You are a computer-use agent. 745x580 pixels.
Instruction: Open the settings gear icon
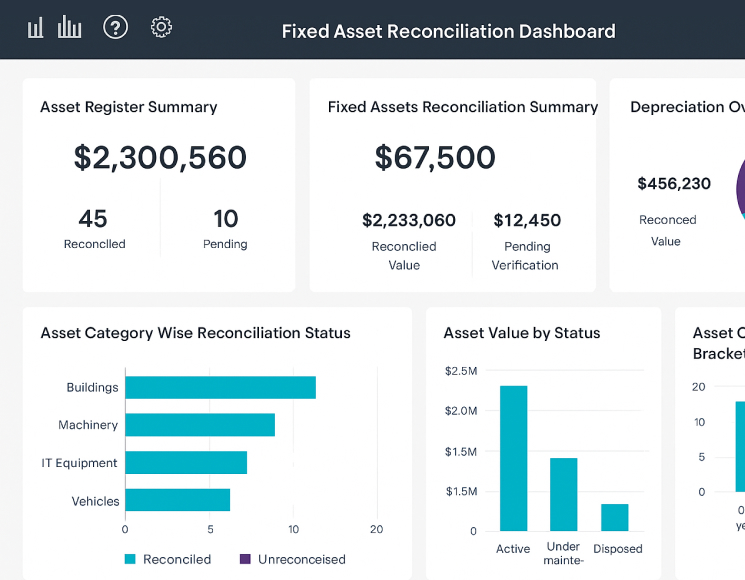(162, 27)
